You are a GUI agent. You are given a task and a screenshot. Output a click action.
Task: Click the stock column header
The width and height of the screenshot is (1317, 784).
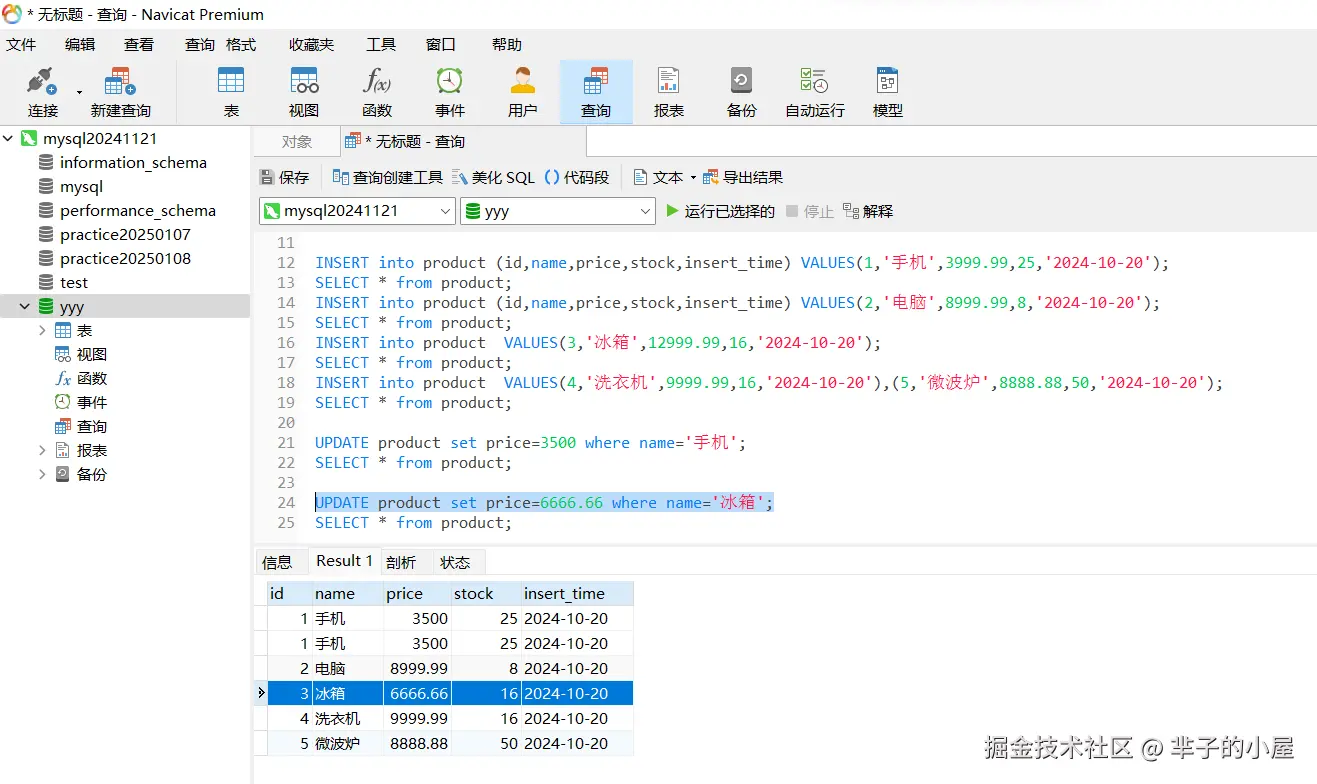[486, 593]
